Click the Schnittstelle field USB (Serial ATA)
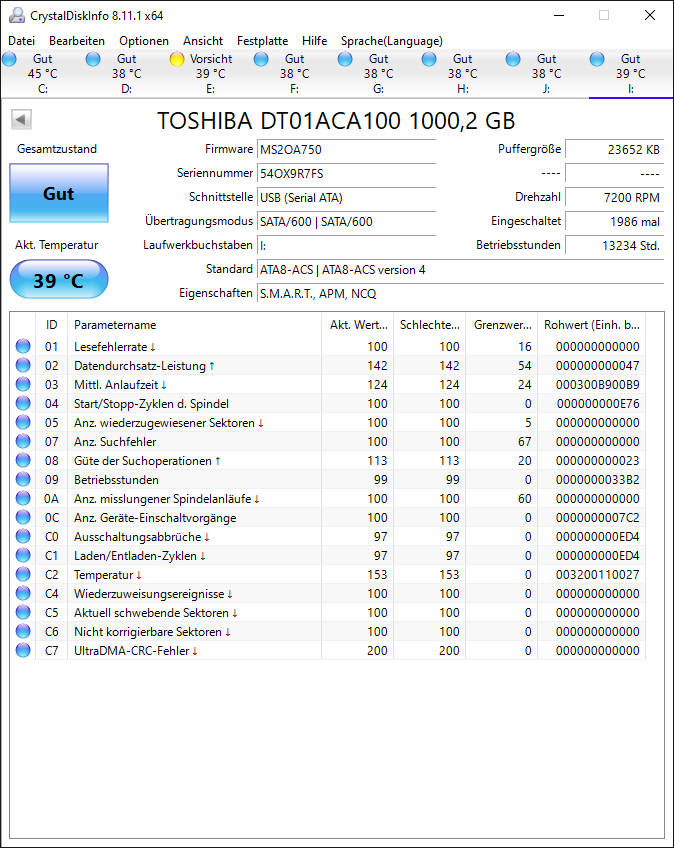The width and height of the screenshot is (674, 848). 346,198
